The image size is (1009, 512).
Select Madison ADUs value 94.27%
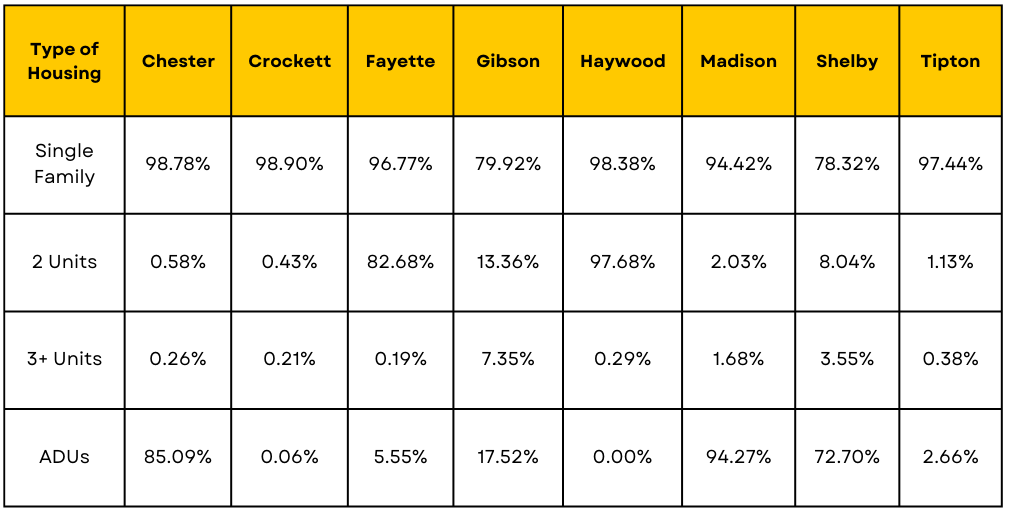coord(738,457)
